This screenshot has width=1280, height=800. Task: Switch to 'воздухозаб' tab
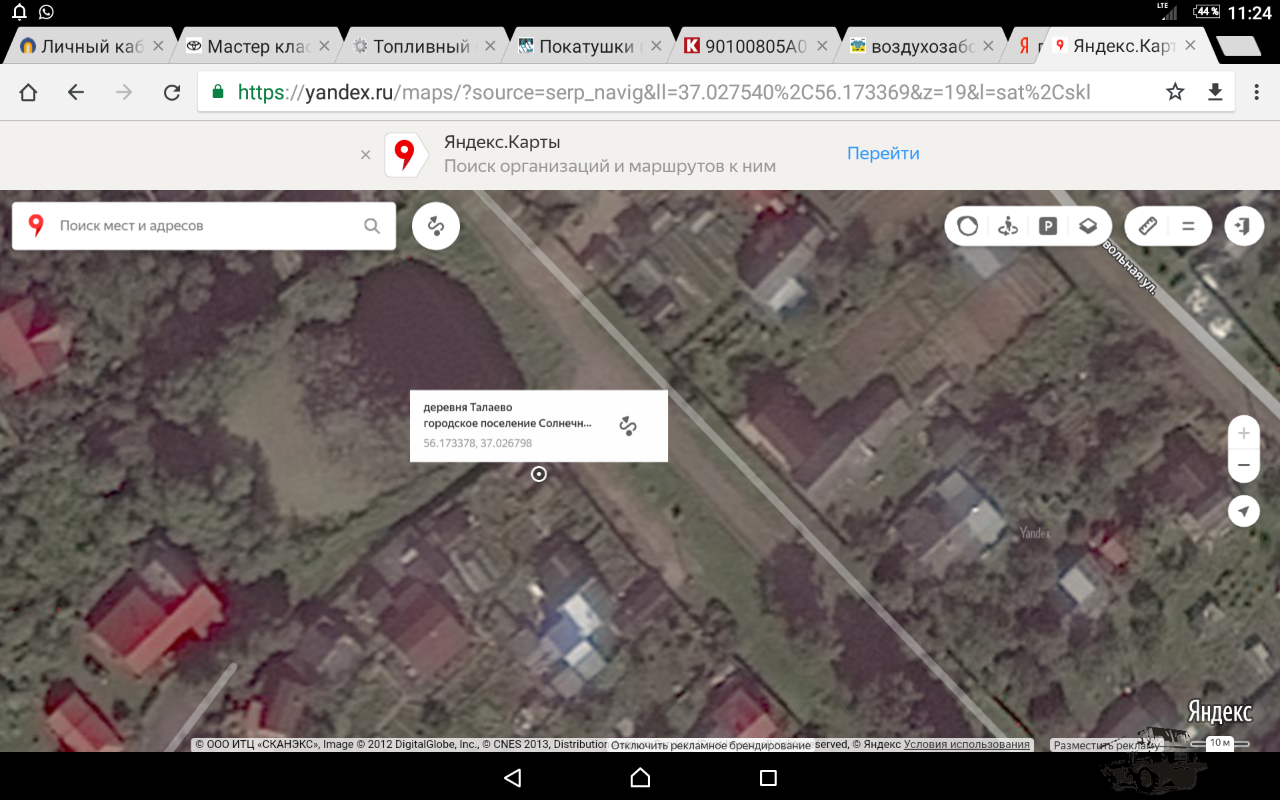pyautogui.click(x=921, y=46)
